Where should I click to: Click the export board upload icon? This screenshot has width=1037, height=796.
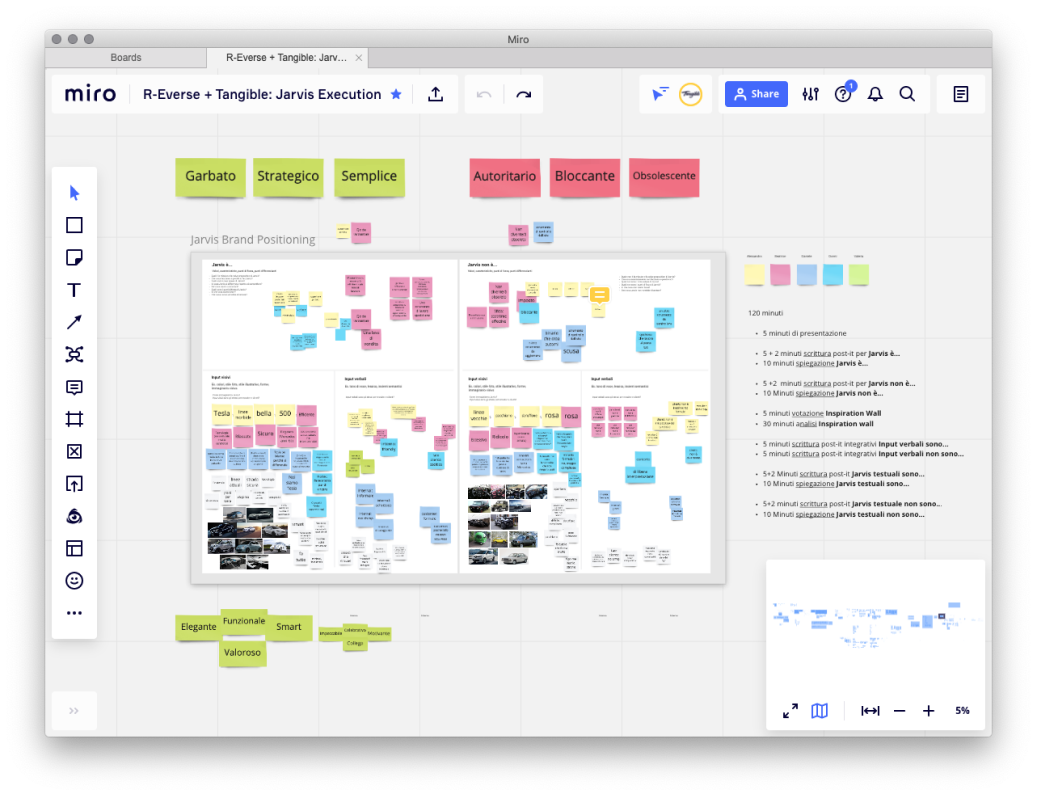click(435, 94)
